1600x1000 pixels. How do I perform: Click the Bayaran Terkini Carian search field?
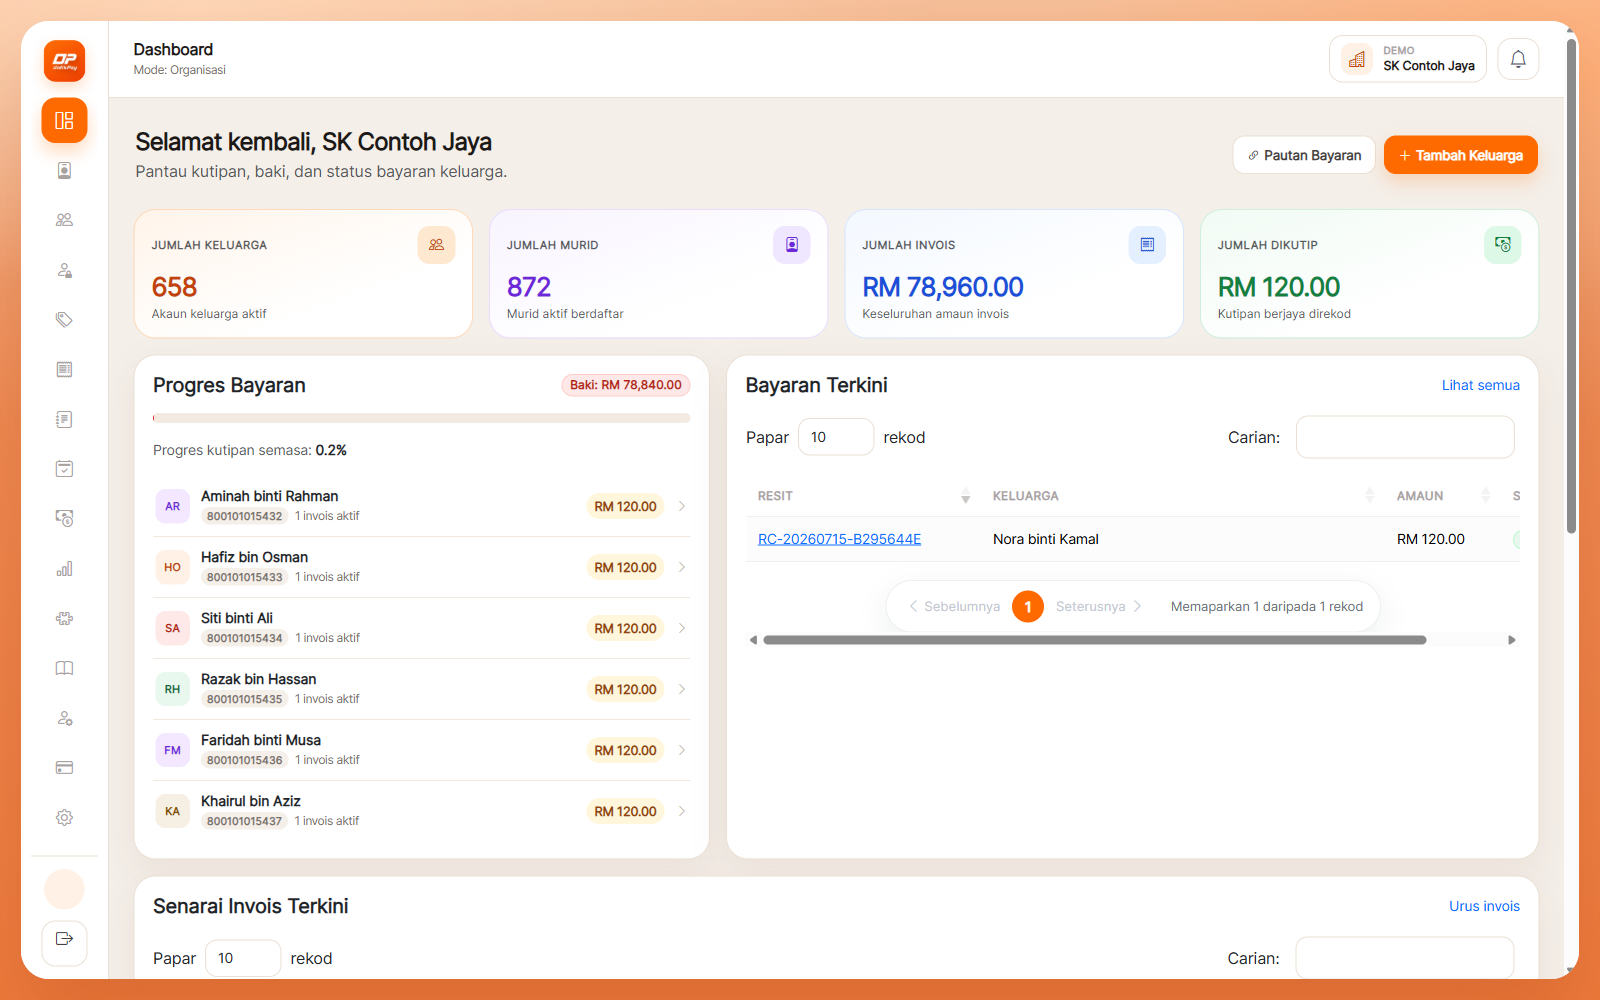(1405, 437)
